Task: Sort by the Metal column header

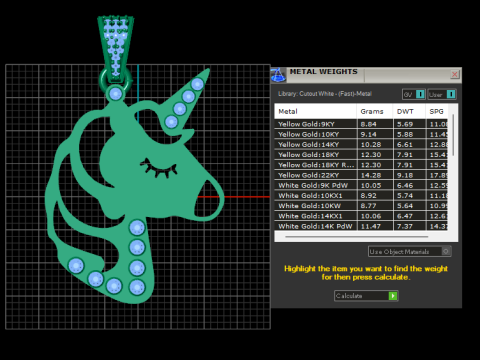Action: pyautogui.click(x=315, y=111)
